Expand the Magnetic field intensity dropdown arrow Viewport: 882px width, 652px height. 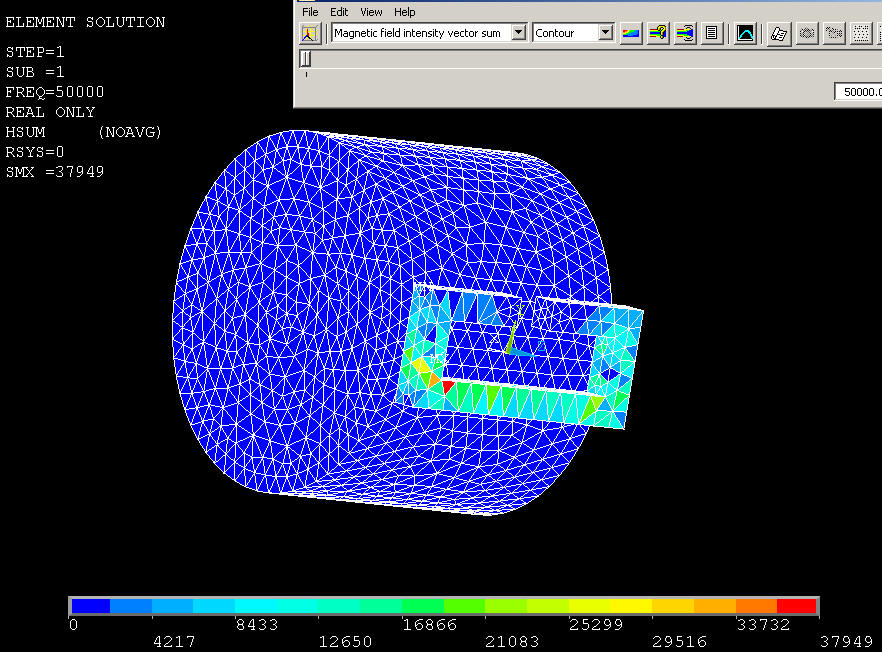(518, 33)
